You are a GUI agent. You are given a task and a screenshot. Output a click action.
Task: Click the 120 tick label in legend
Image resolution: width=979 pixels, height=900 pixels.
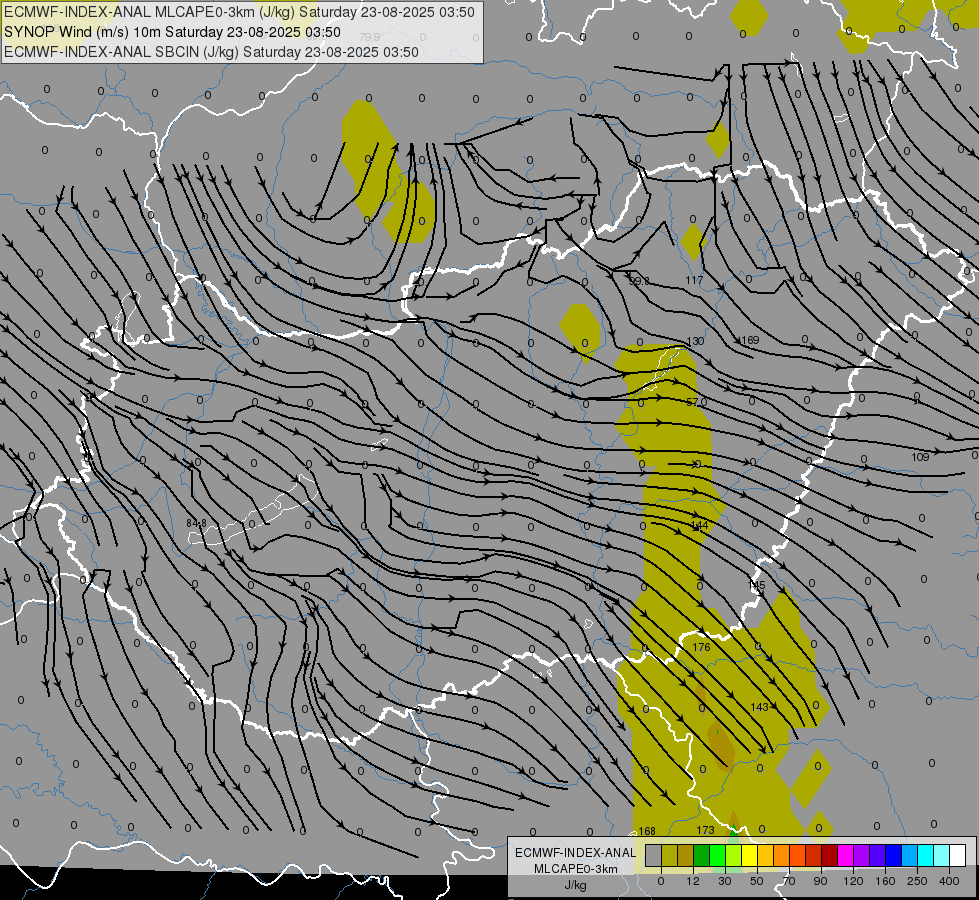[x=853, y=881]
